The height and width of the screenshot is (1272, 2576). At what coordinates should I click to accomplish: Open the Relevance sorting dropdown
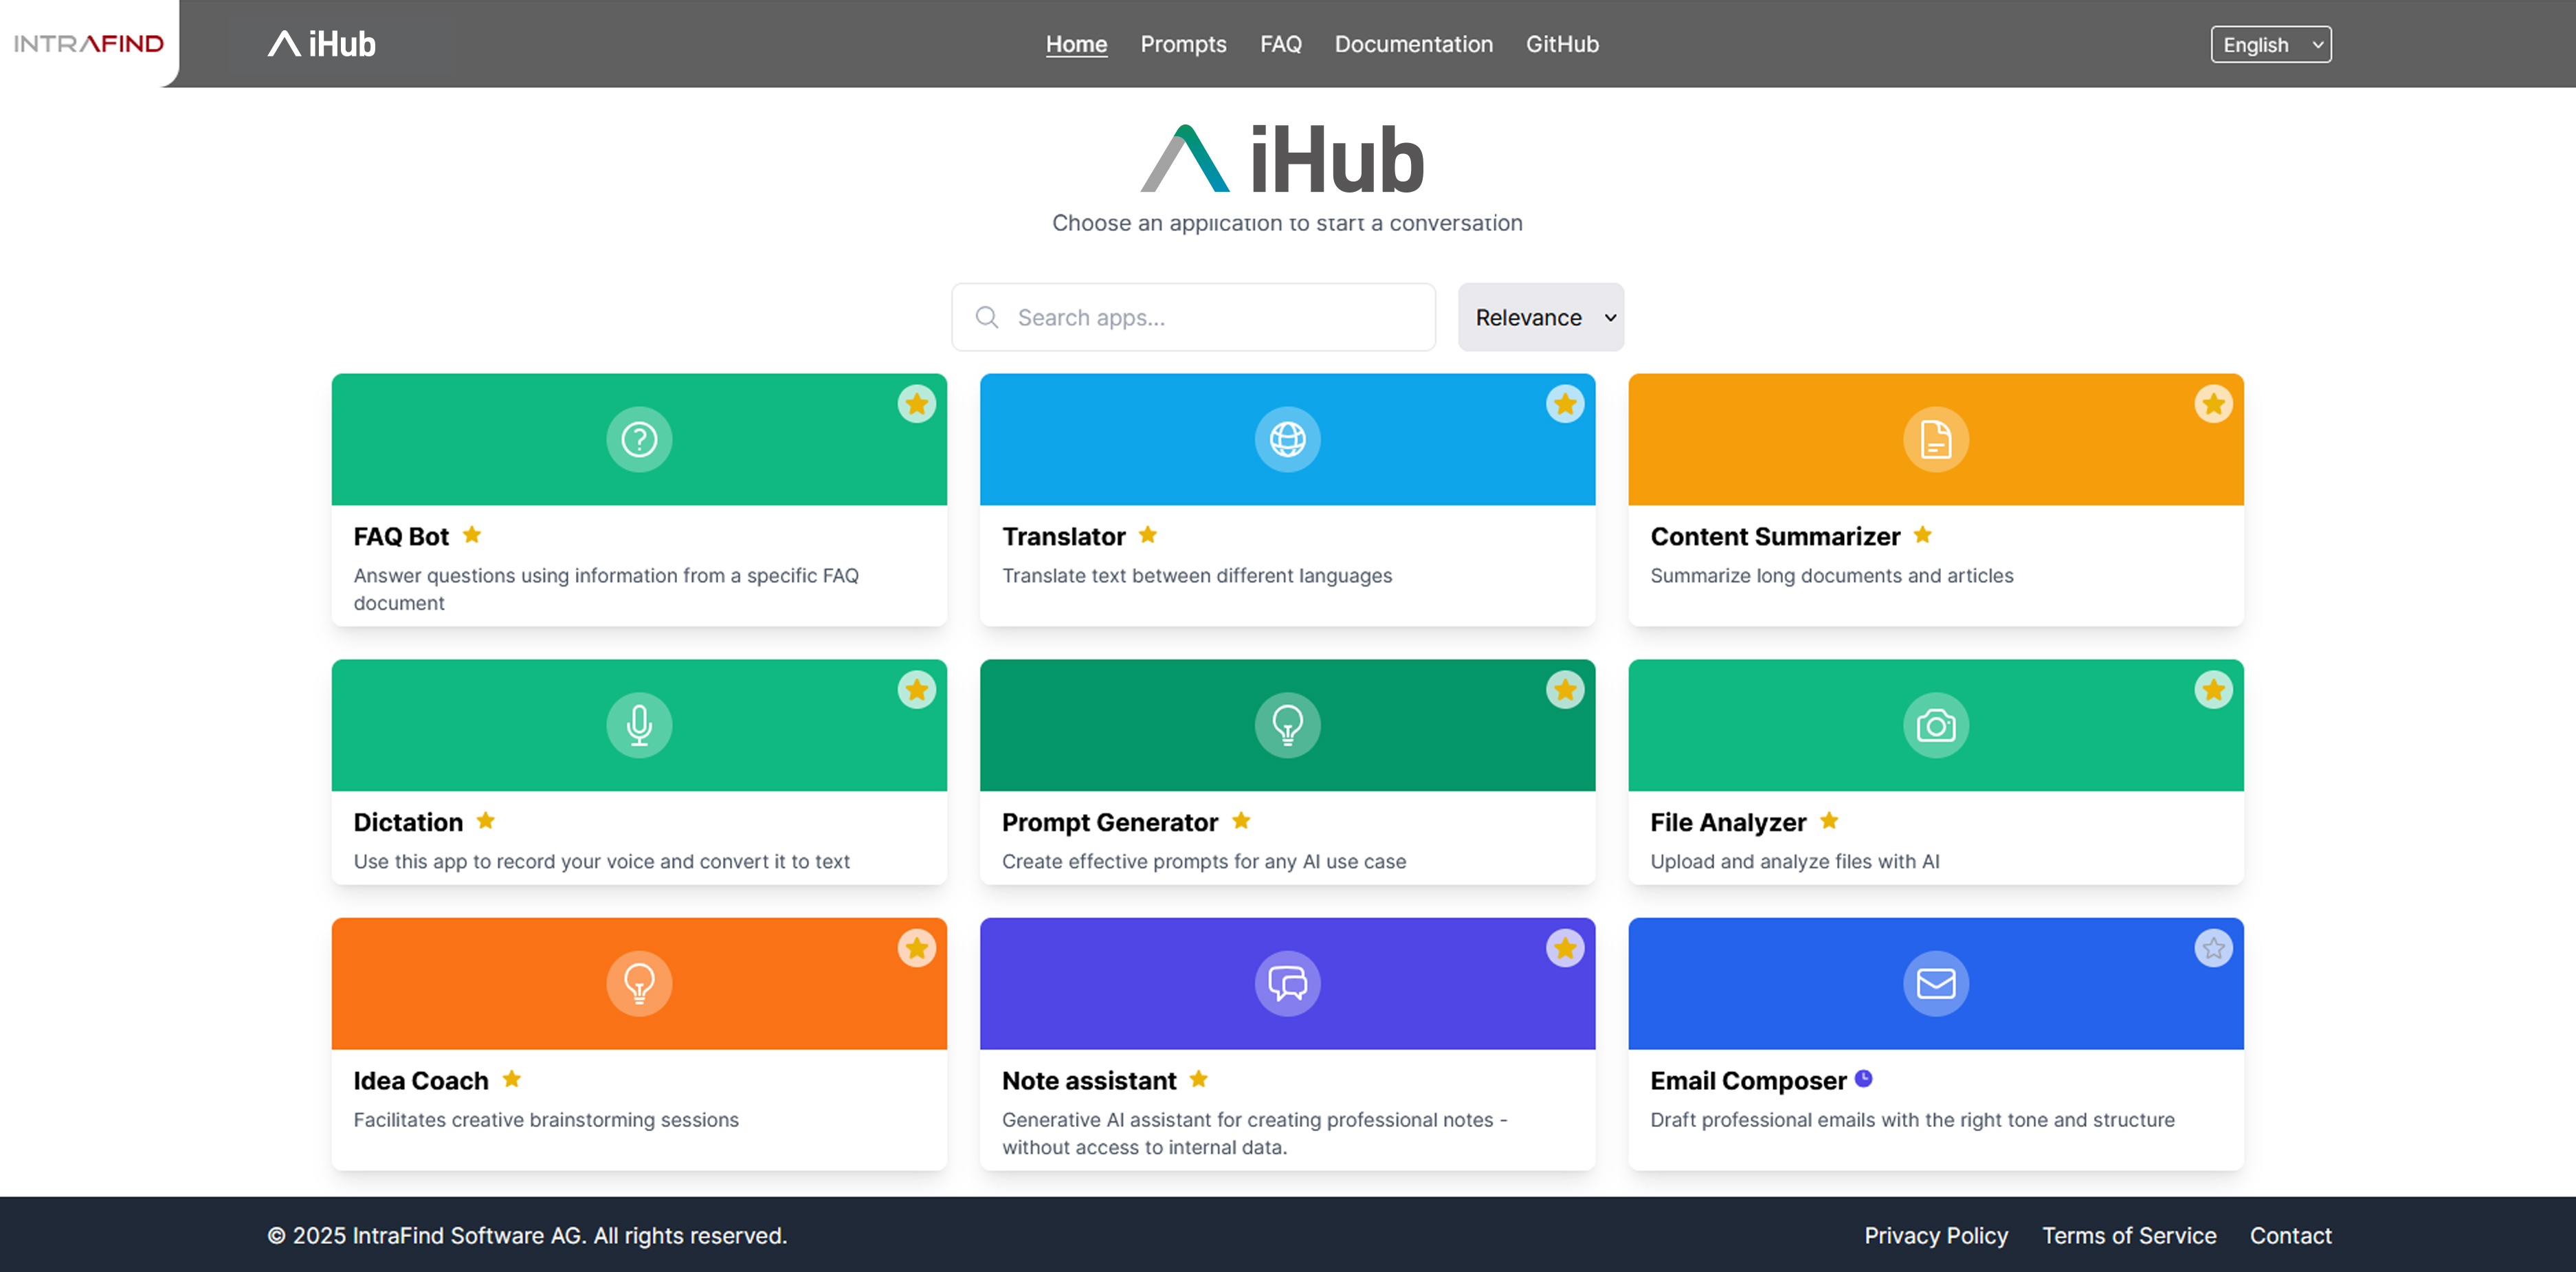click(x=1540, y=317)
